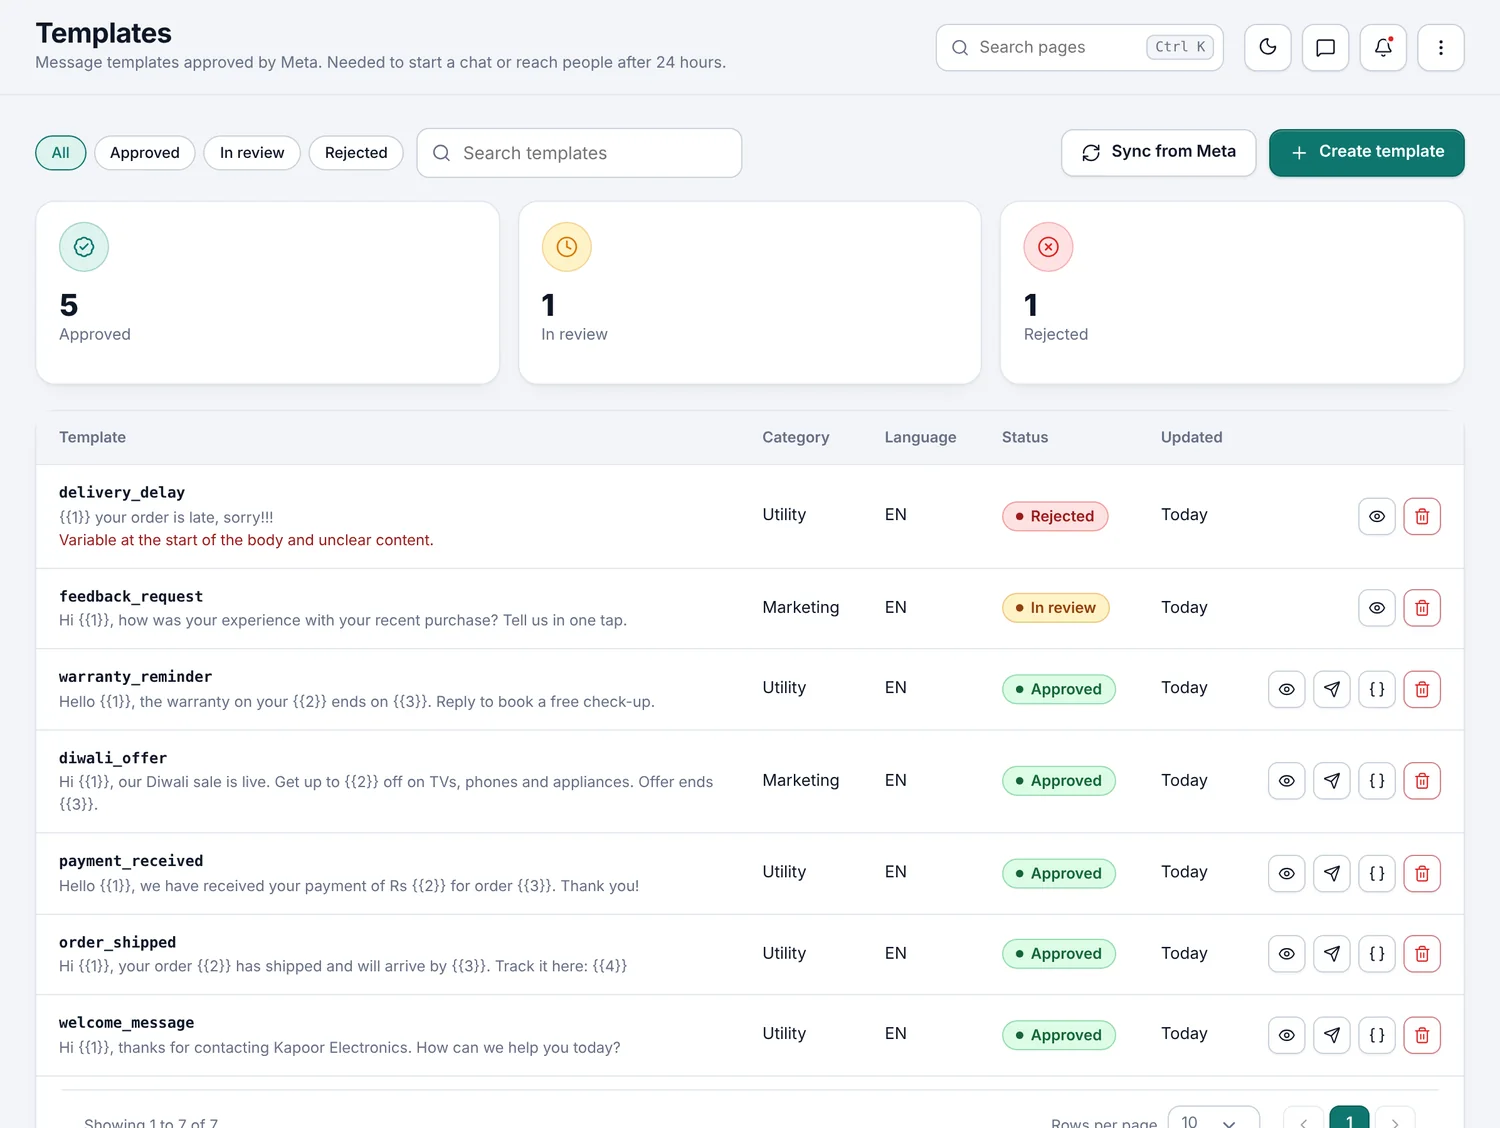Preview the welcome_message template

(x=1287, y=1035)
